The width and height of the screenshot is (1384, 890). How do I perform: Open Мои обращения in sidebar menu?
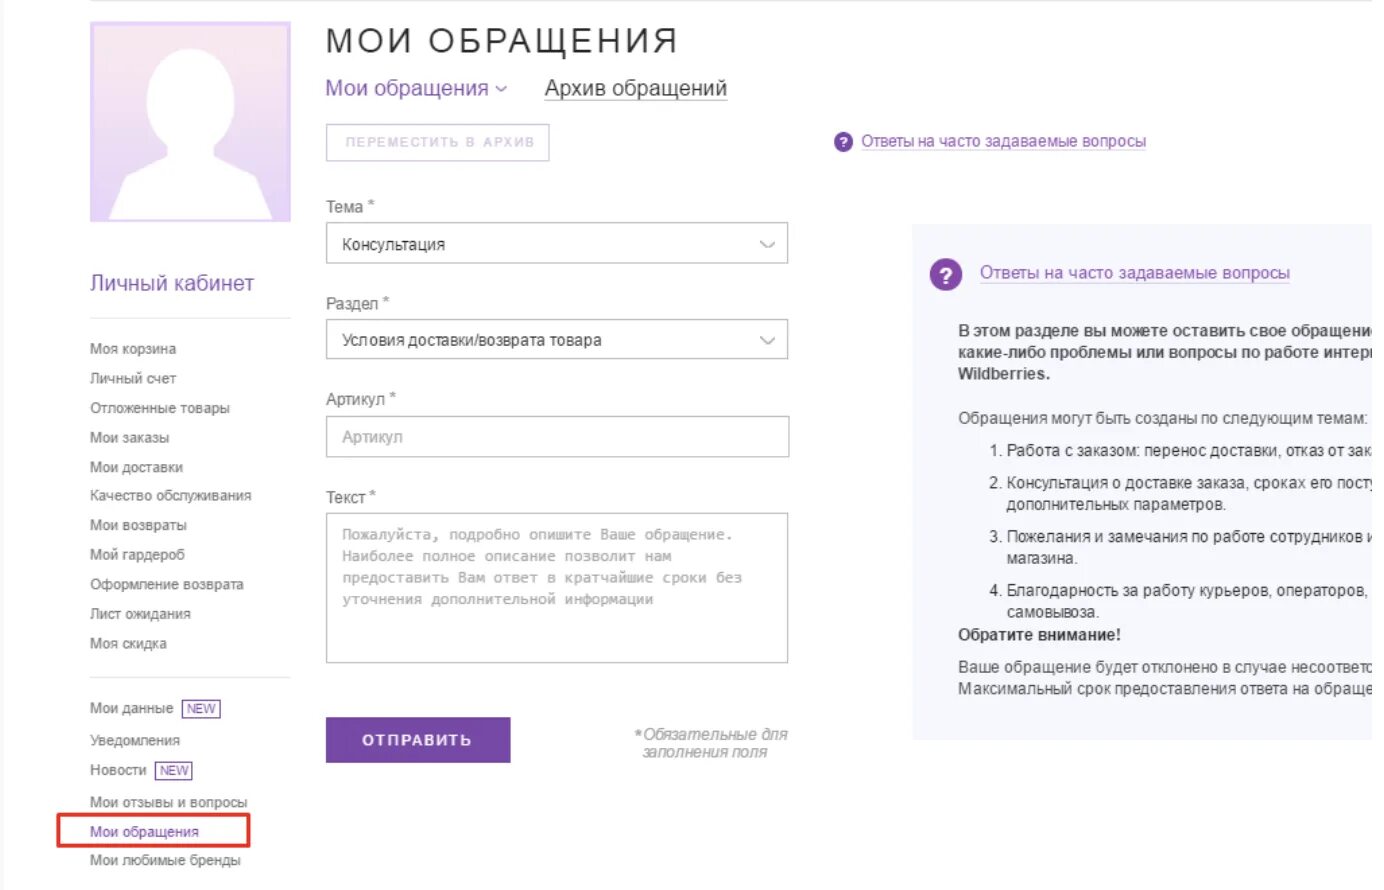point(144,831)
